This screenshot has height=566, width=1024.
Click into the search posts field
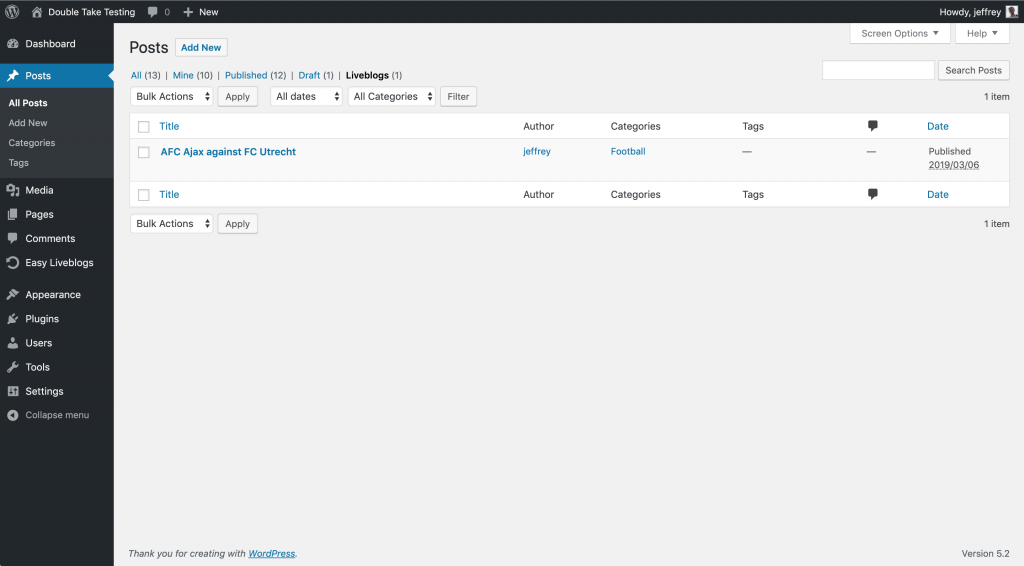click(x=878, y=70)
